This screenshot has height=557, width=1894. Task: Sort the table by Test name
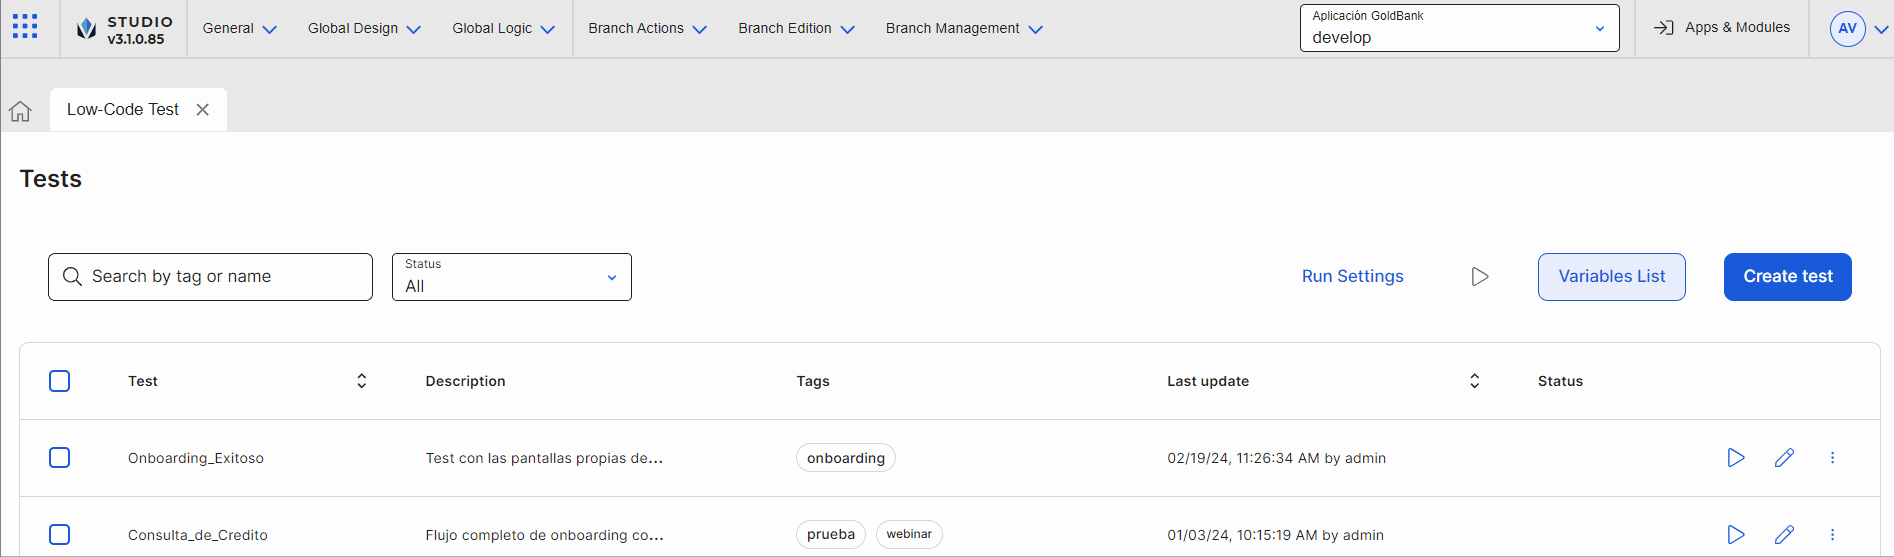[362, 381]
